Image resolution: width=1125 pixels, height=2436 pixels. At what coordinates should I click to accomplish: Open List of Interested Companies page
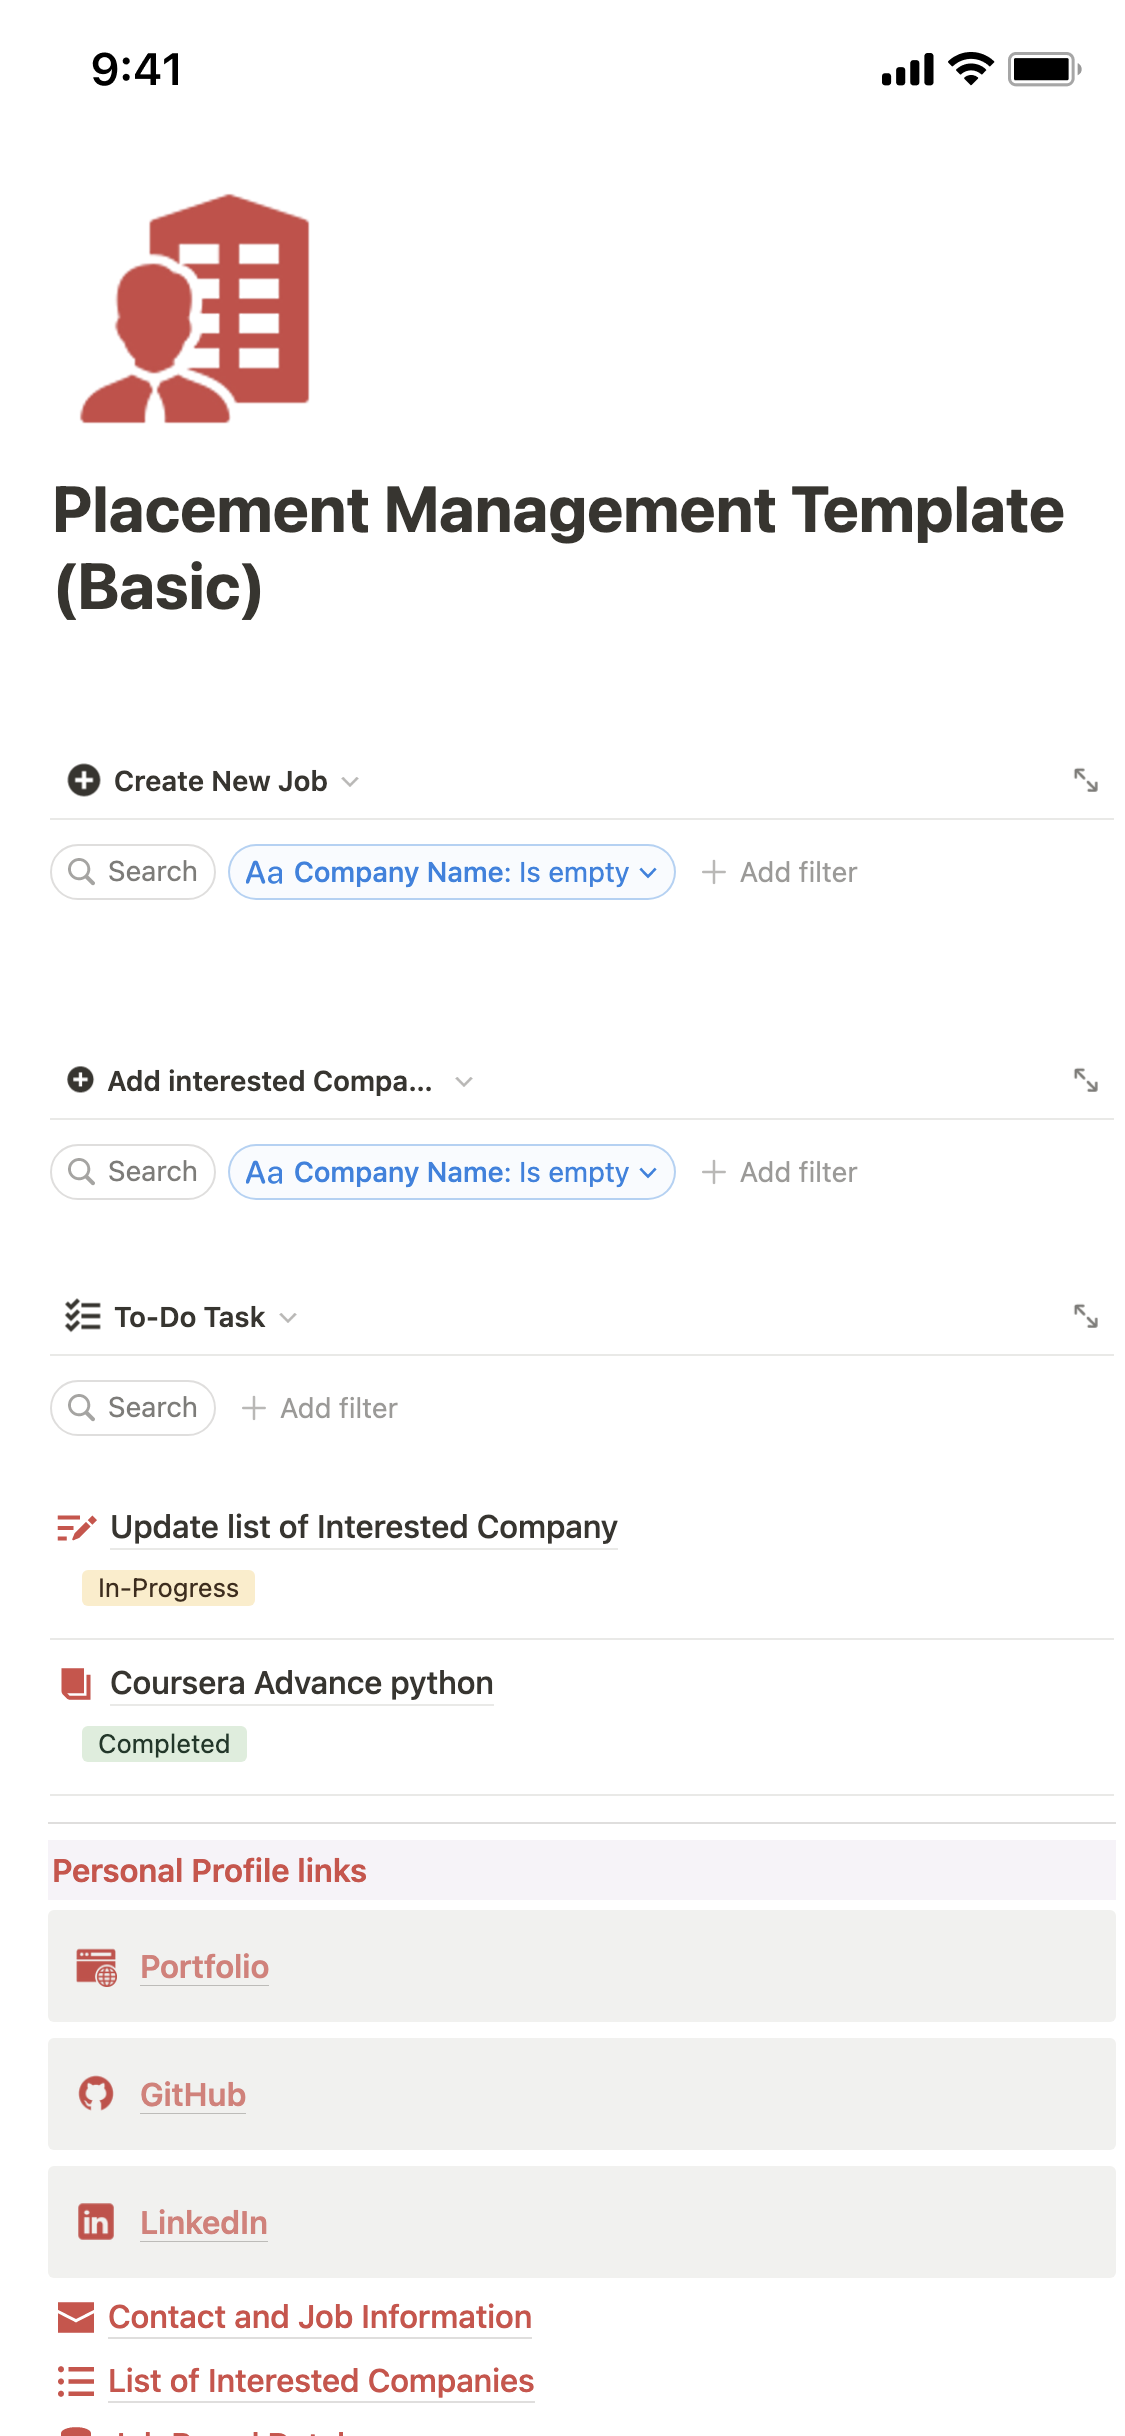pyautogui.click(x=320, y=2381)
